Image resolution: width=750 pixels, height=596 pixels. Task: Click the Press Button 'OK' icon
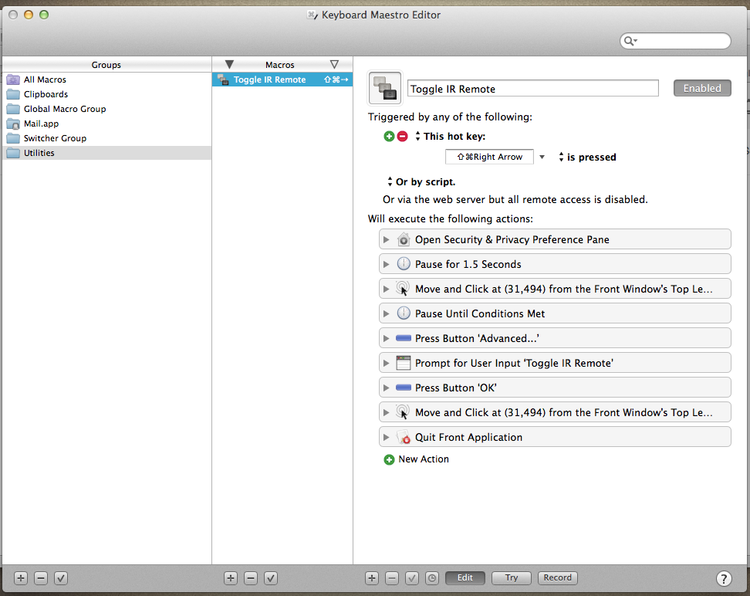tap(404, 387)
